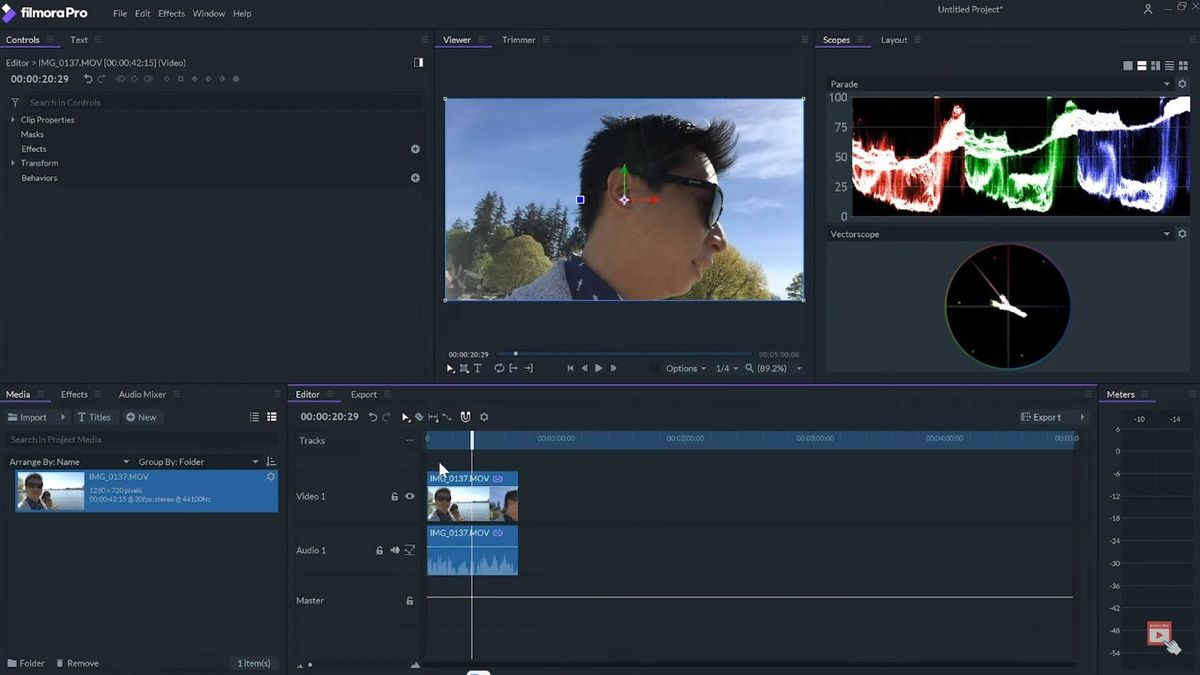Screen dimensions: 1200x675
Task: Open the Effects menu
Action: pos(170,13)
